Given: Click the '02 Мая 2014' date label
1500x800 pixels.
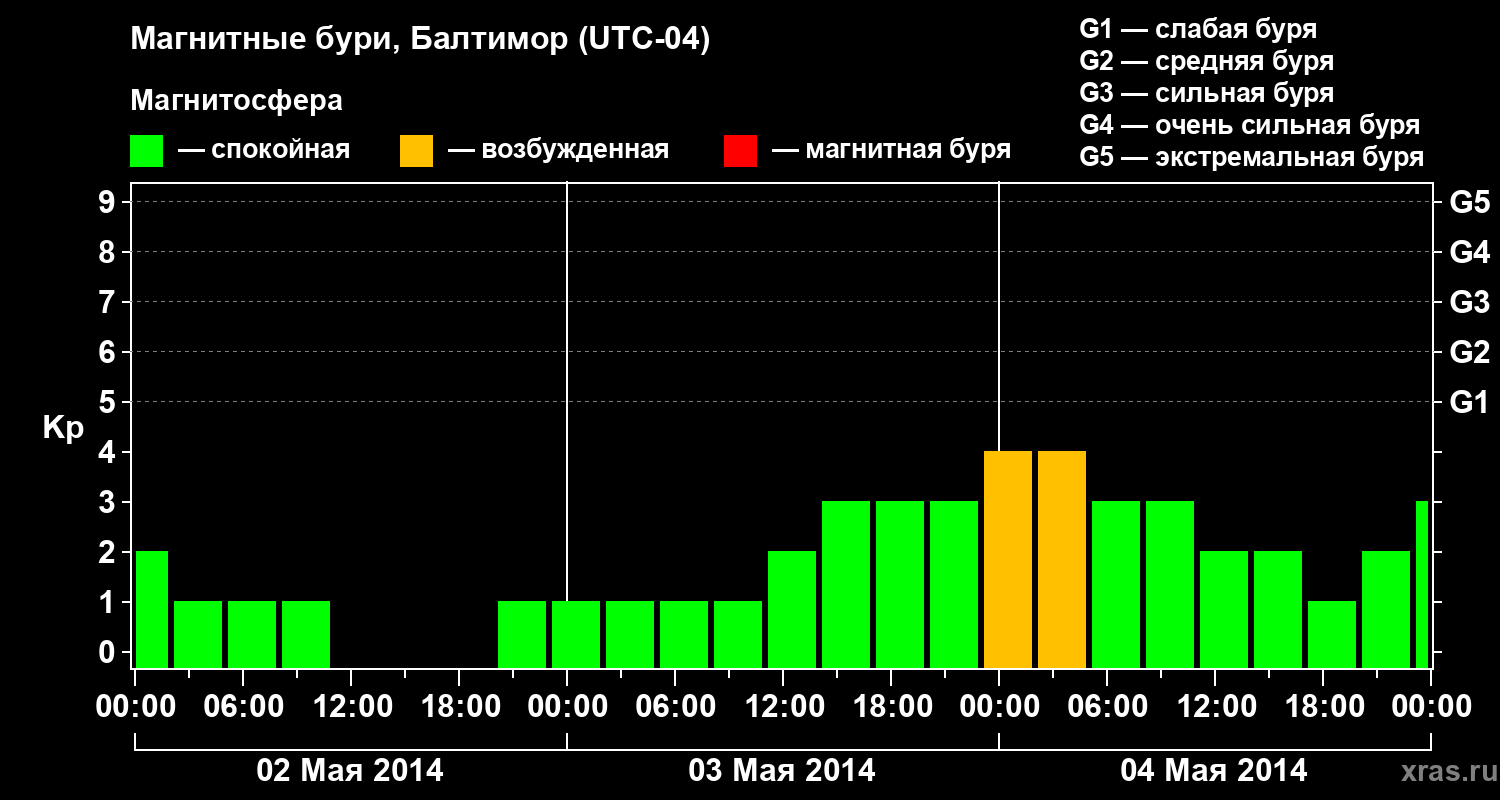Looking at the screenshot, I should 350,770.
